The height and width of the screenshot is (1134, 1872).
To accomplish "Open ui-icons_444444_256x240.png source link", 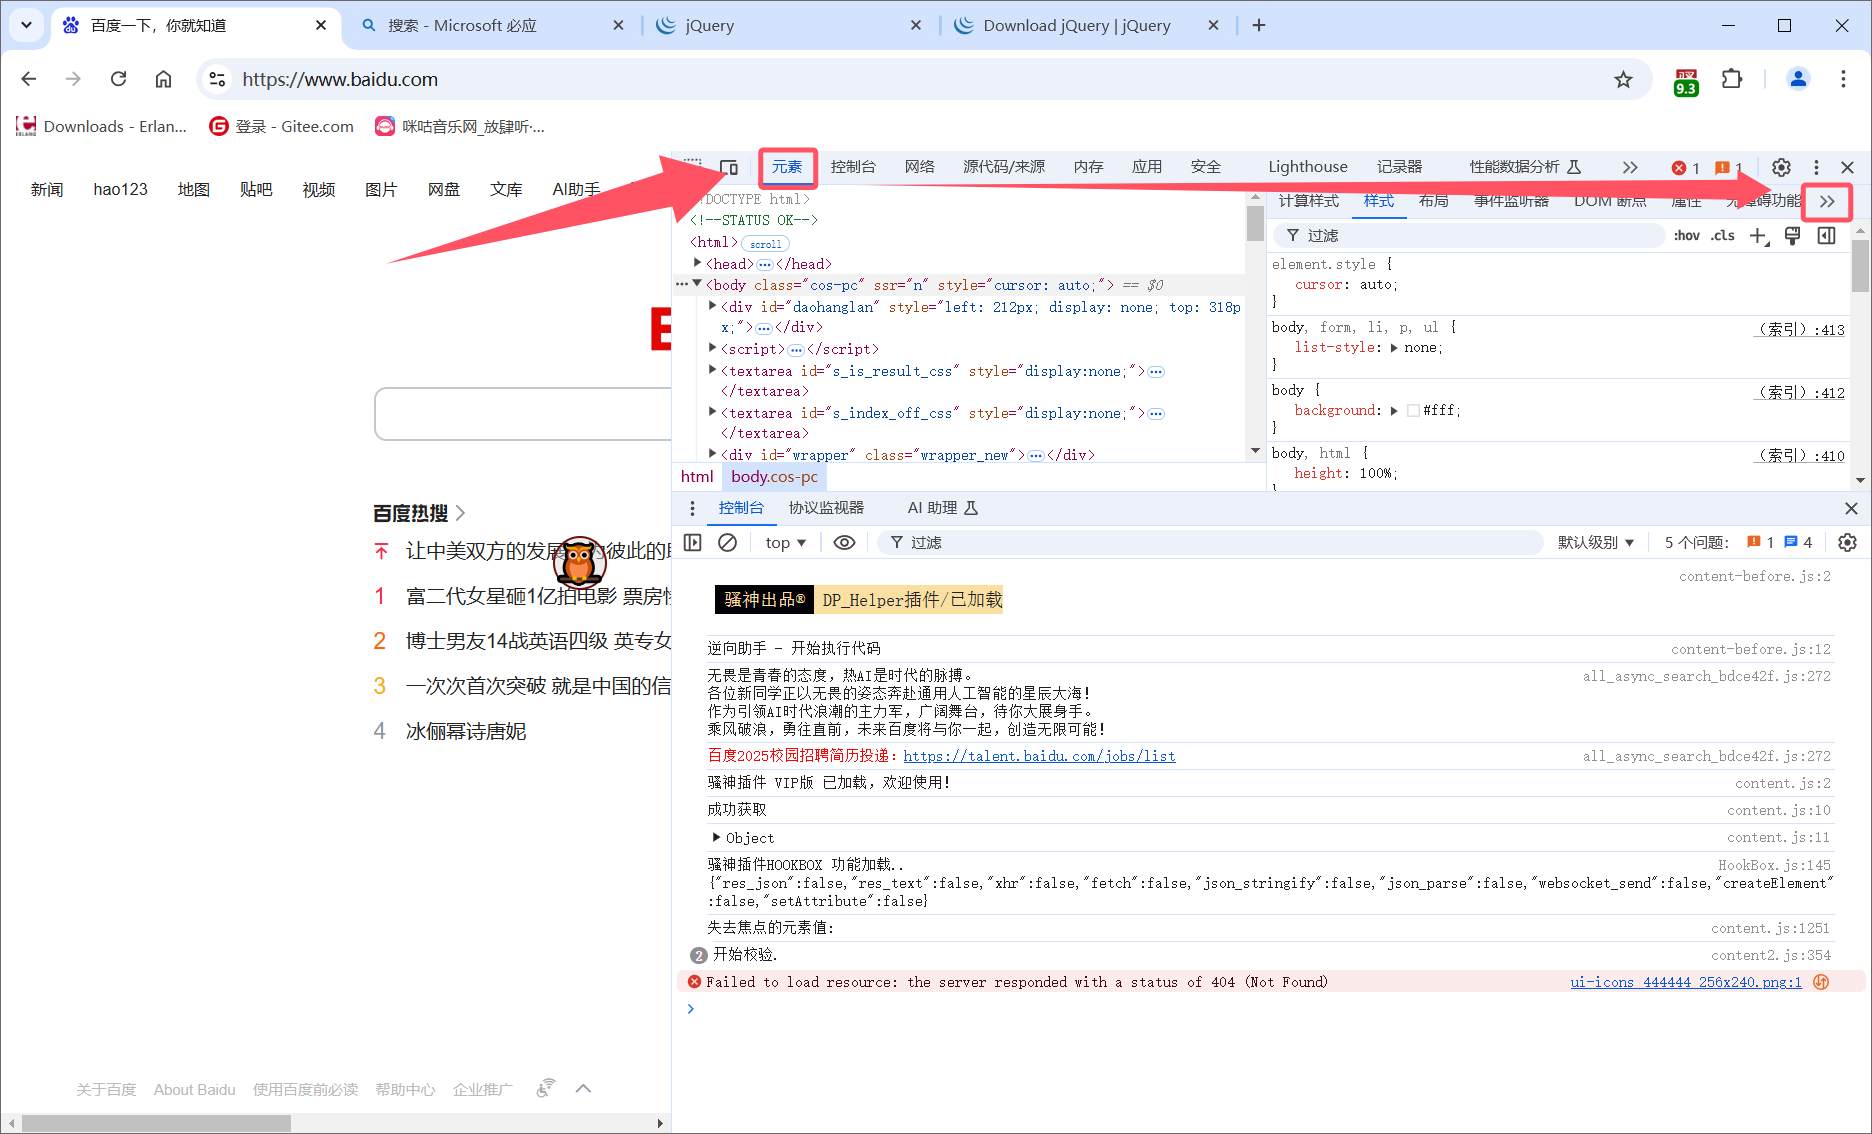I will point(1685,982).
